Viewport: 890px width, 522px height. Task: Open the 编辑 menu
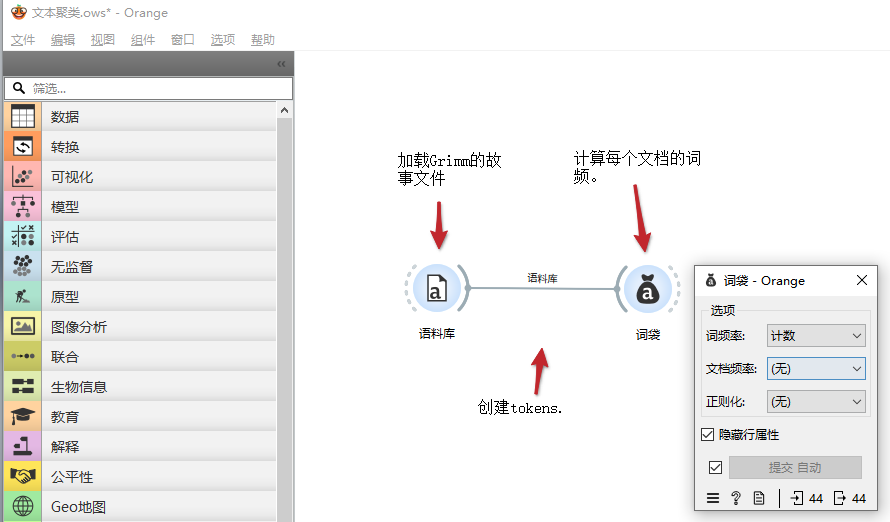click(62, 40)
